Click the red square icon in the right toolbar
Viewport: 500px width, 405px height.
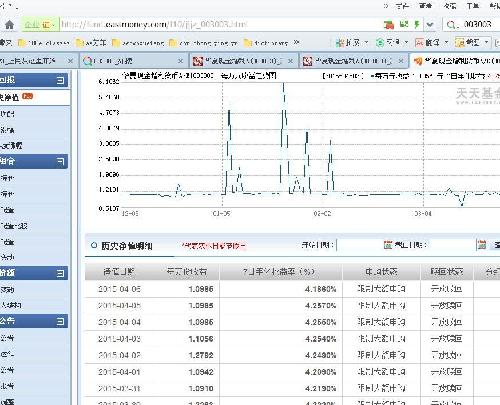coord(419,42)
